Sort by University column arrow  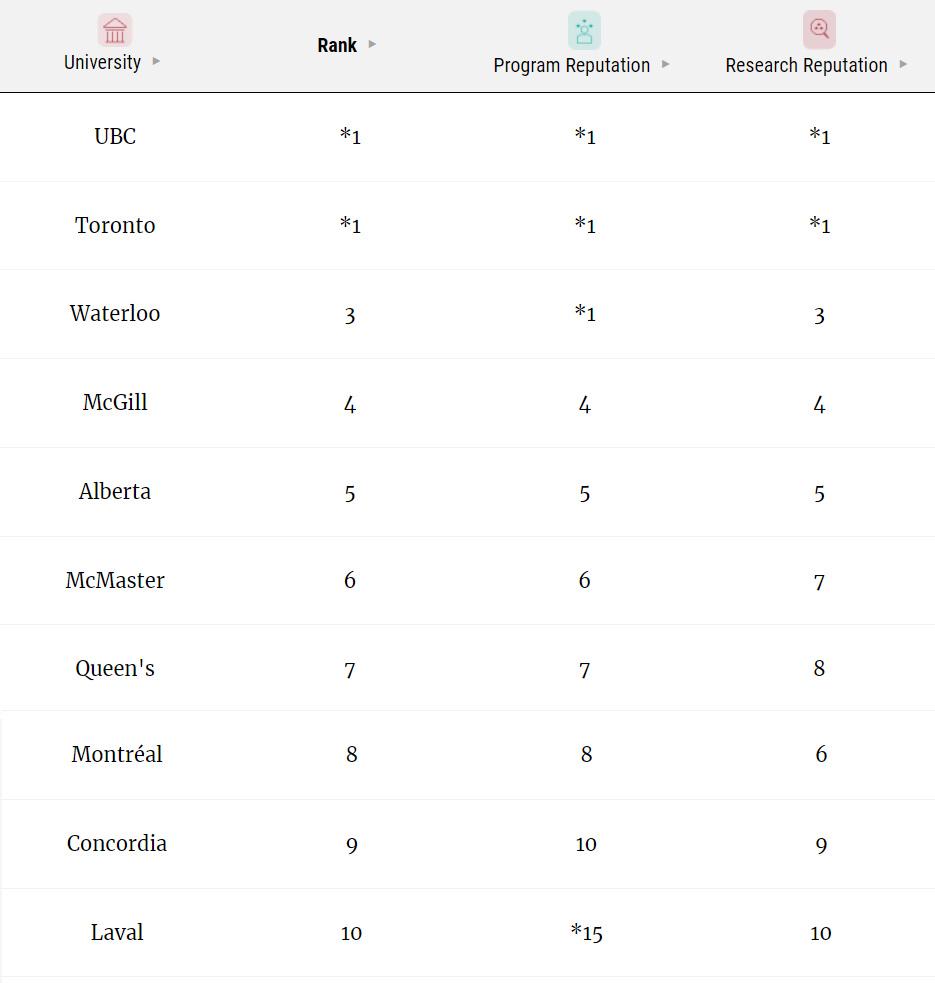tap(156, 62)
